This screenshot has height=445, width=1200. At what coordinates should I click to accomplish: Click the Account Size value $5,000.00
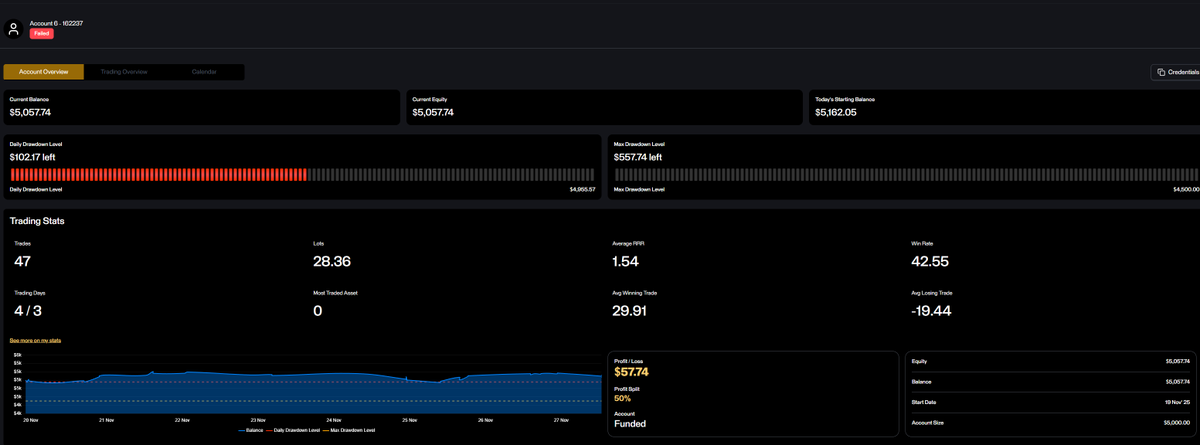1177,423
